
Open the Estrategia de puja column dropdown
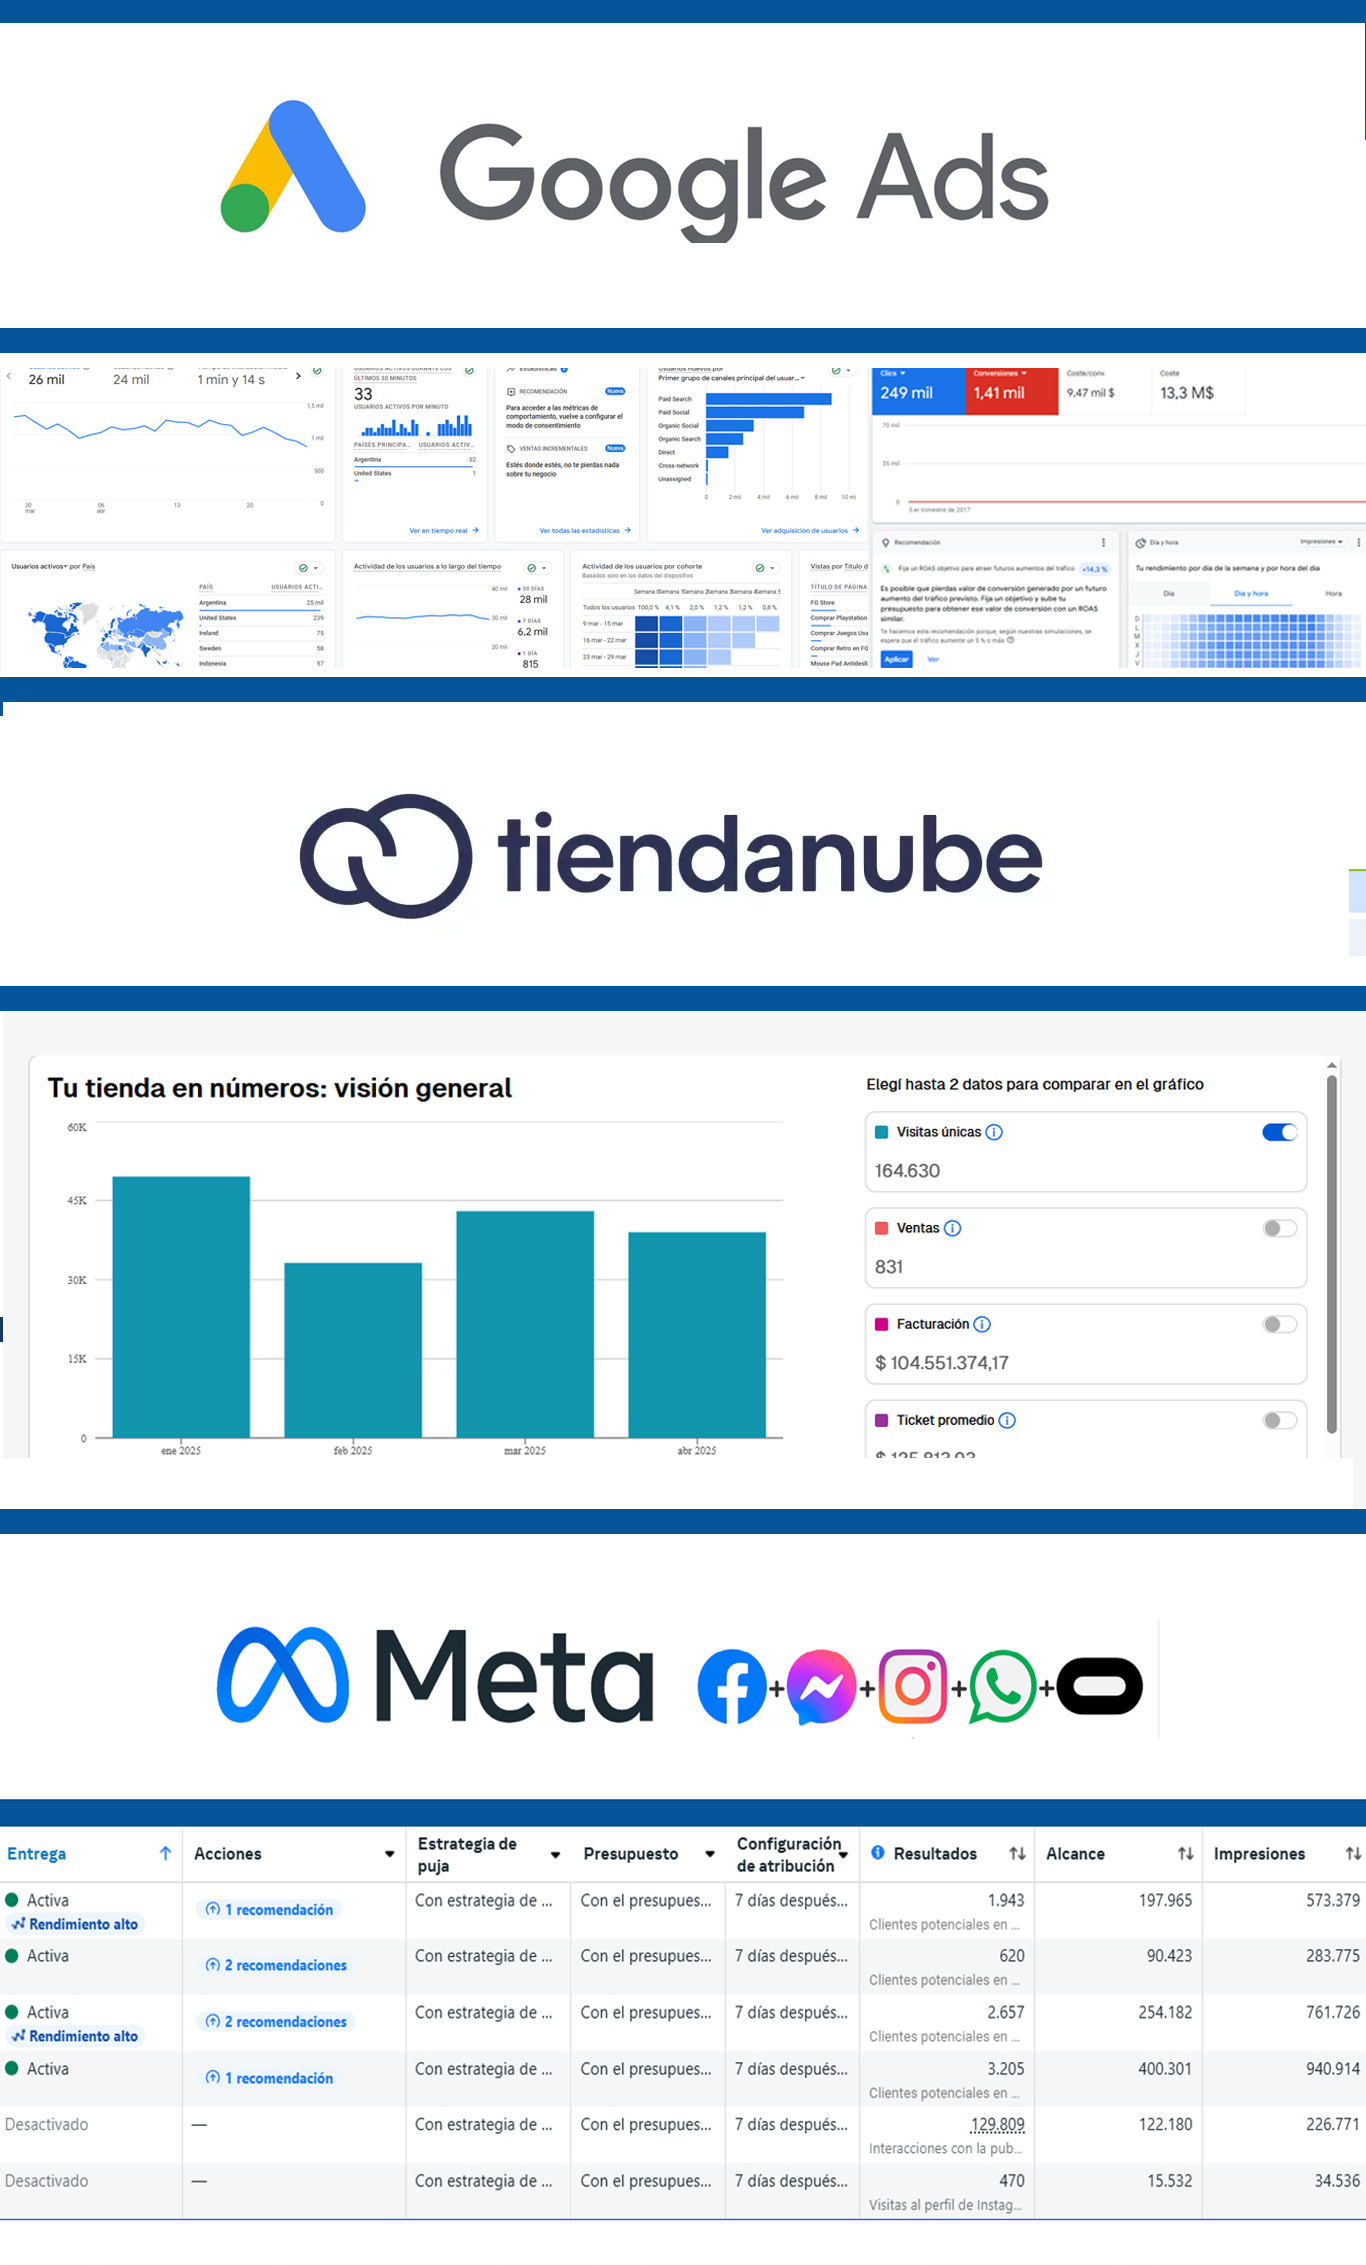555,1855
